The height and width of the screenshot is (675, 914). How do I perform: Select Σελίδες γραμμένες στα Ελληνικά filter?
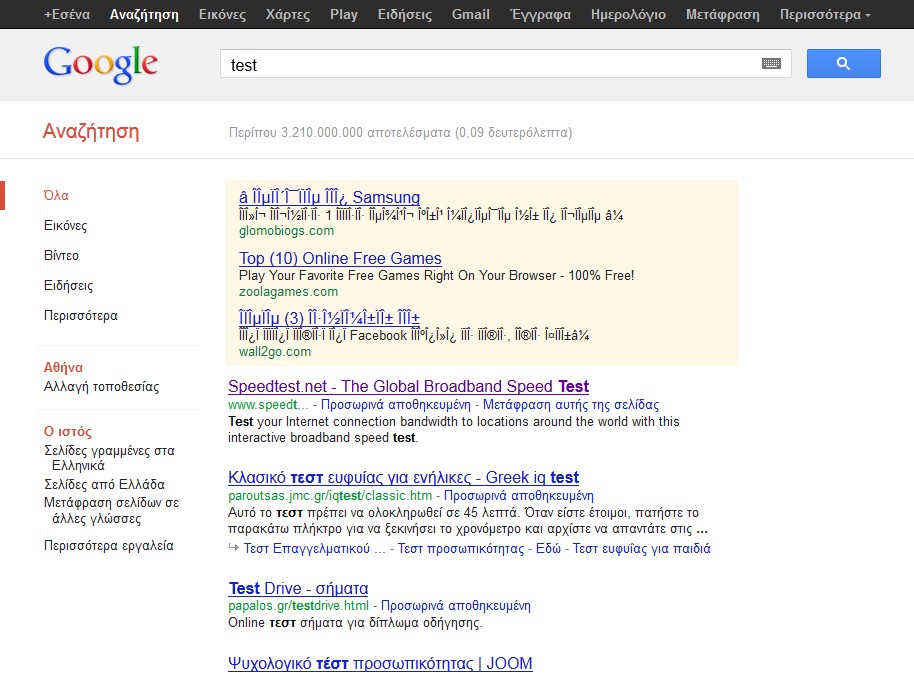[110, 458]
